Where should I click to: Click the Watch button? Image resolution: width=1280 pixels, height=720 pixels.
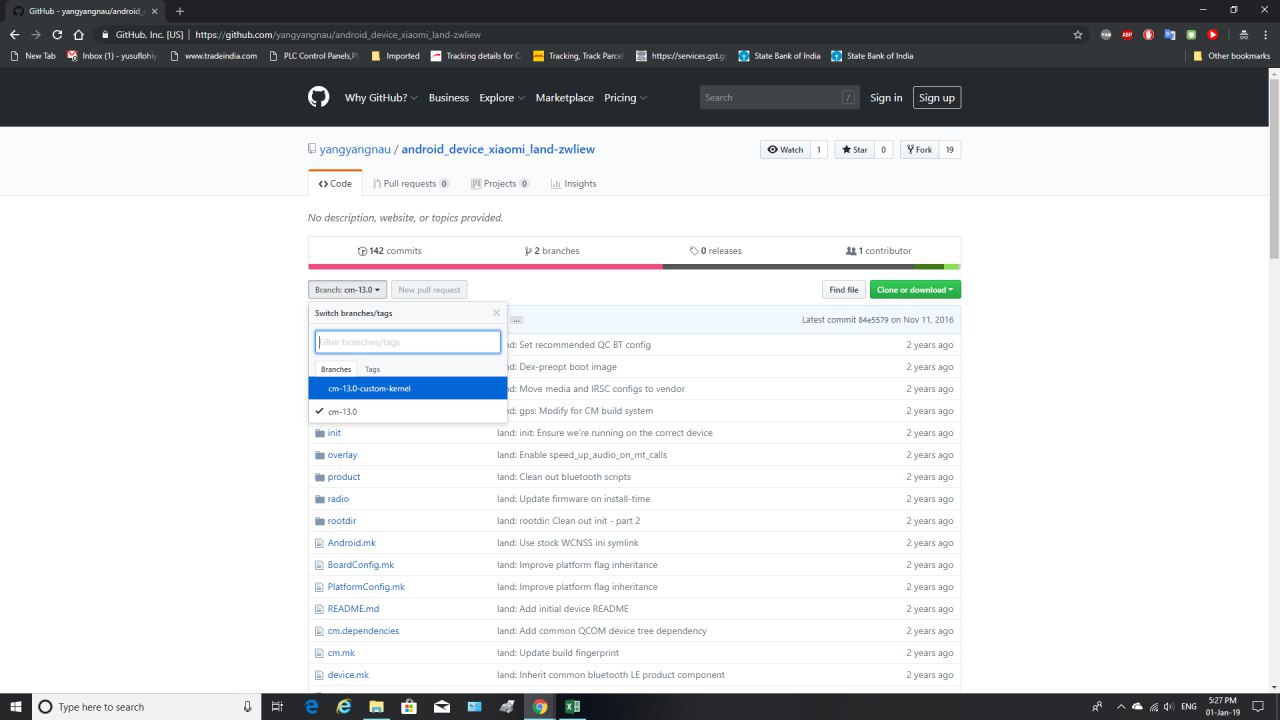tap(785, 150)
